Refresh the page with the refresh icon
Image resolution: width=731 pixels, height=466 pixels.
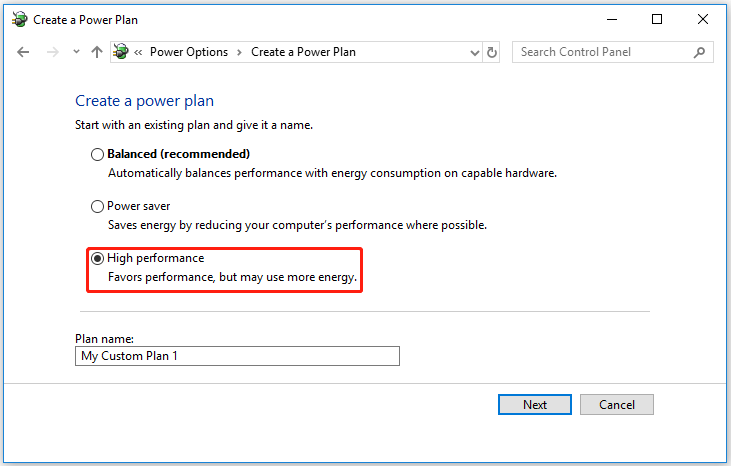point(491,52)
